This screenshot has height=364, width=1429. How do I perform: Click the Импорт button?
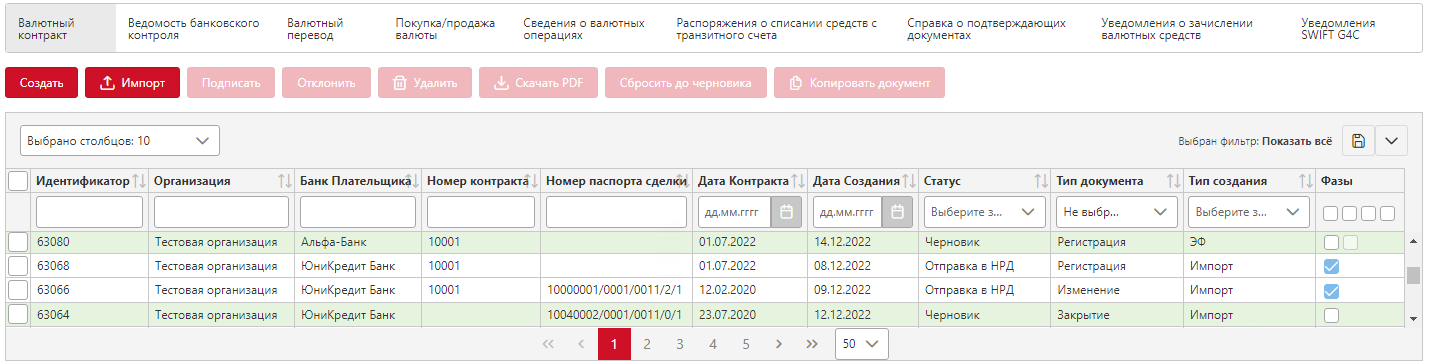pos(132,83)
